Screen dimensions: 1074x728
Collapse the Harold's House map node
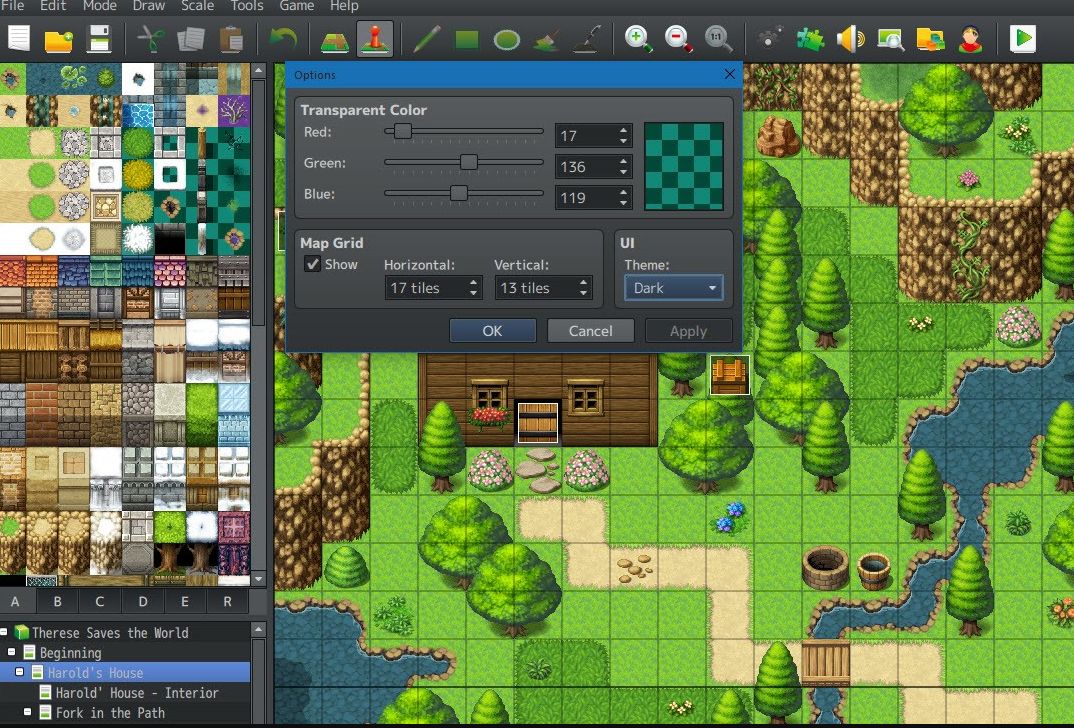click(19, 671)
